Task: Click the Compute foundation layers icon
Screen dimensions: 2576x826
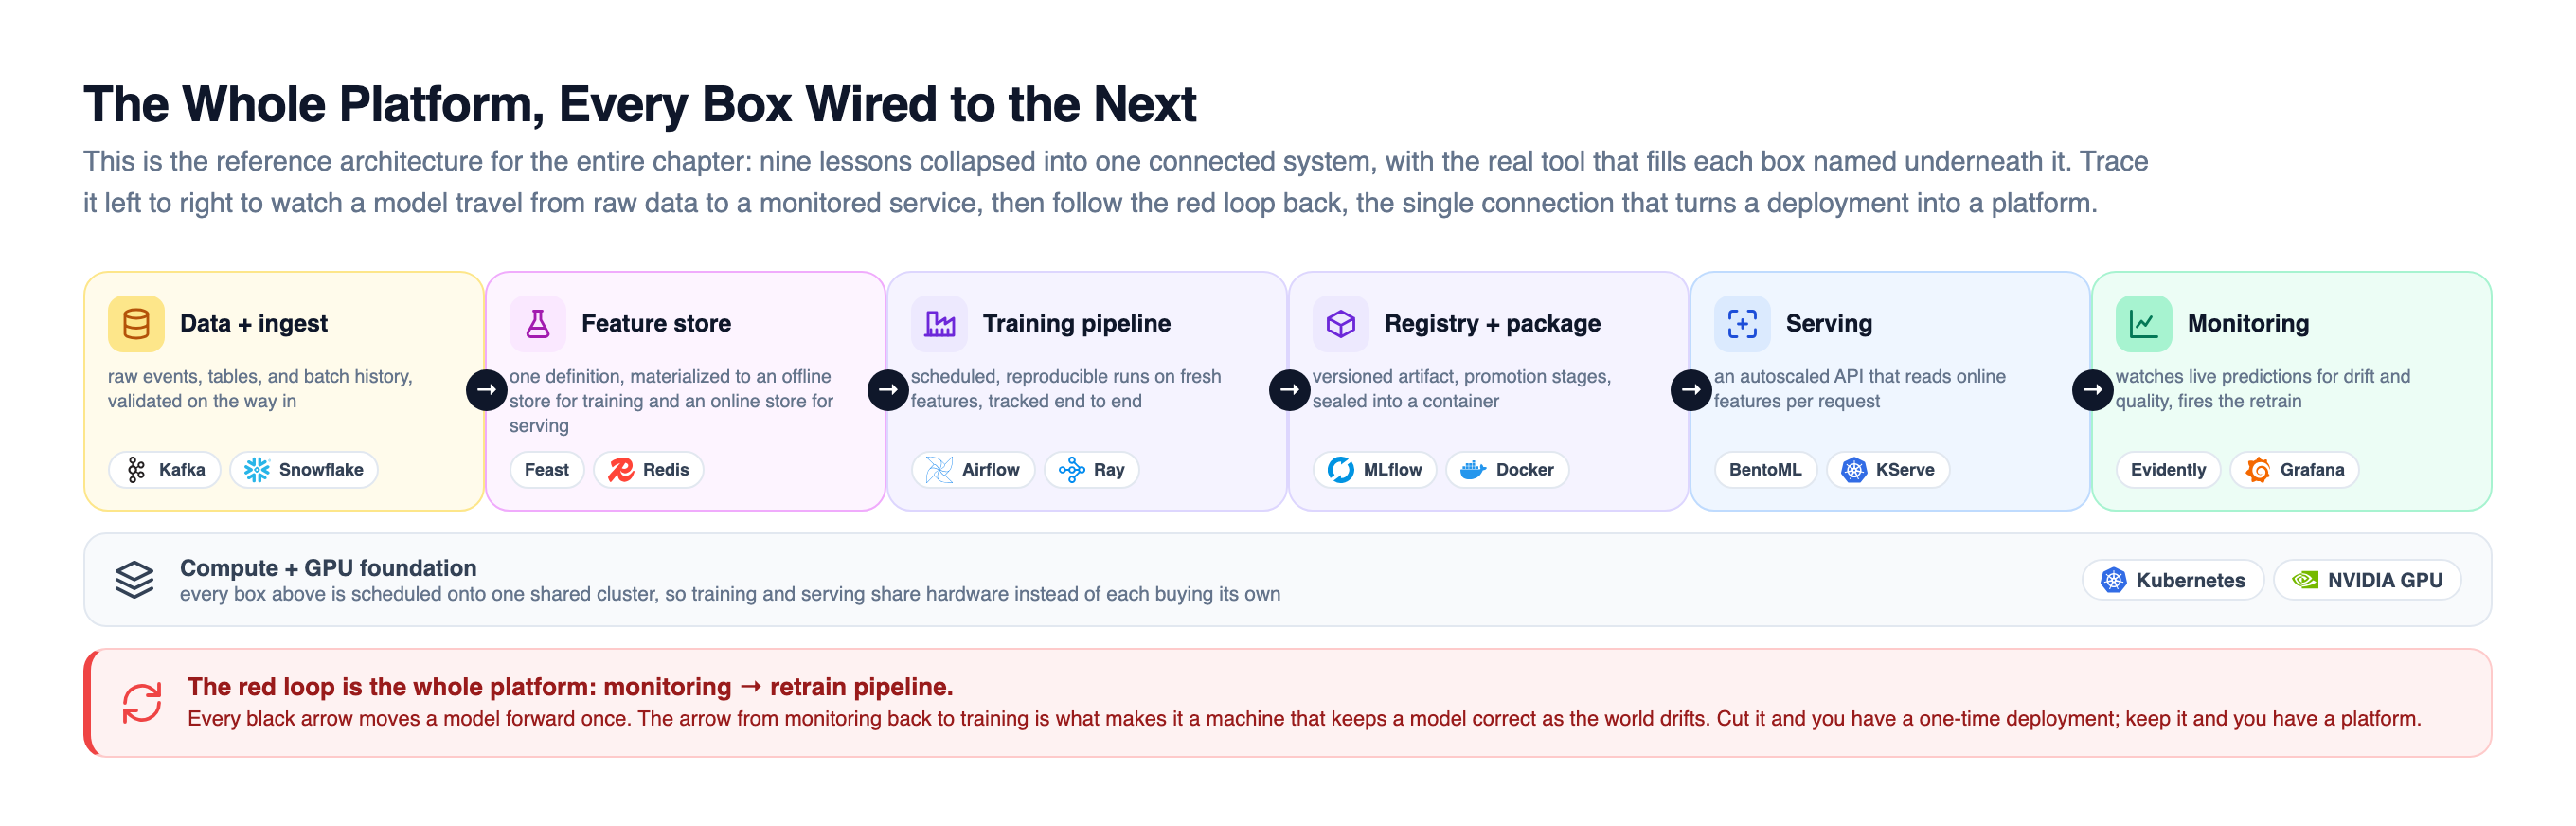Action: (134, 579)
